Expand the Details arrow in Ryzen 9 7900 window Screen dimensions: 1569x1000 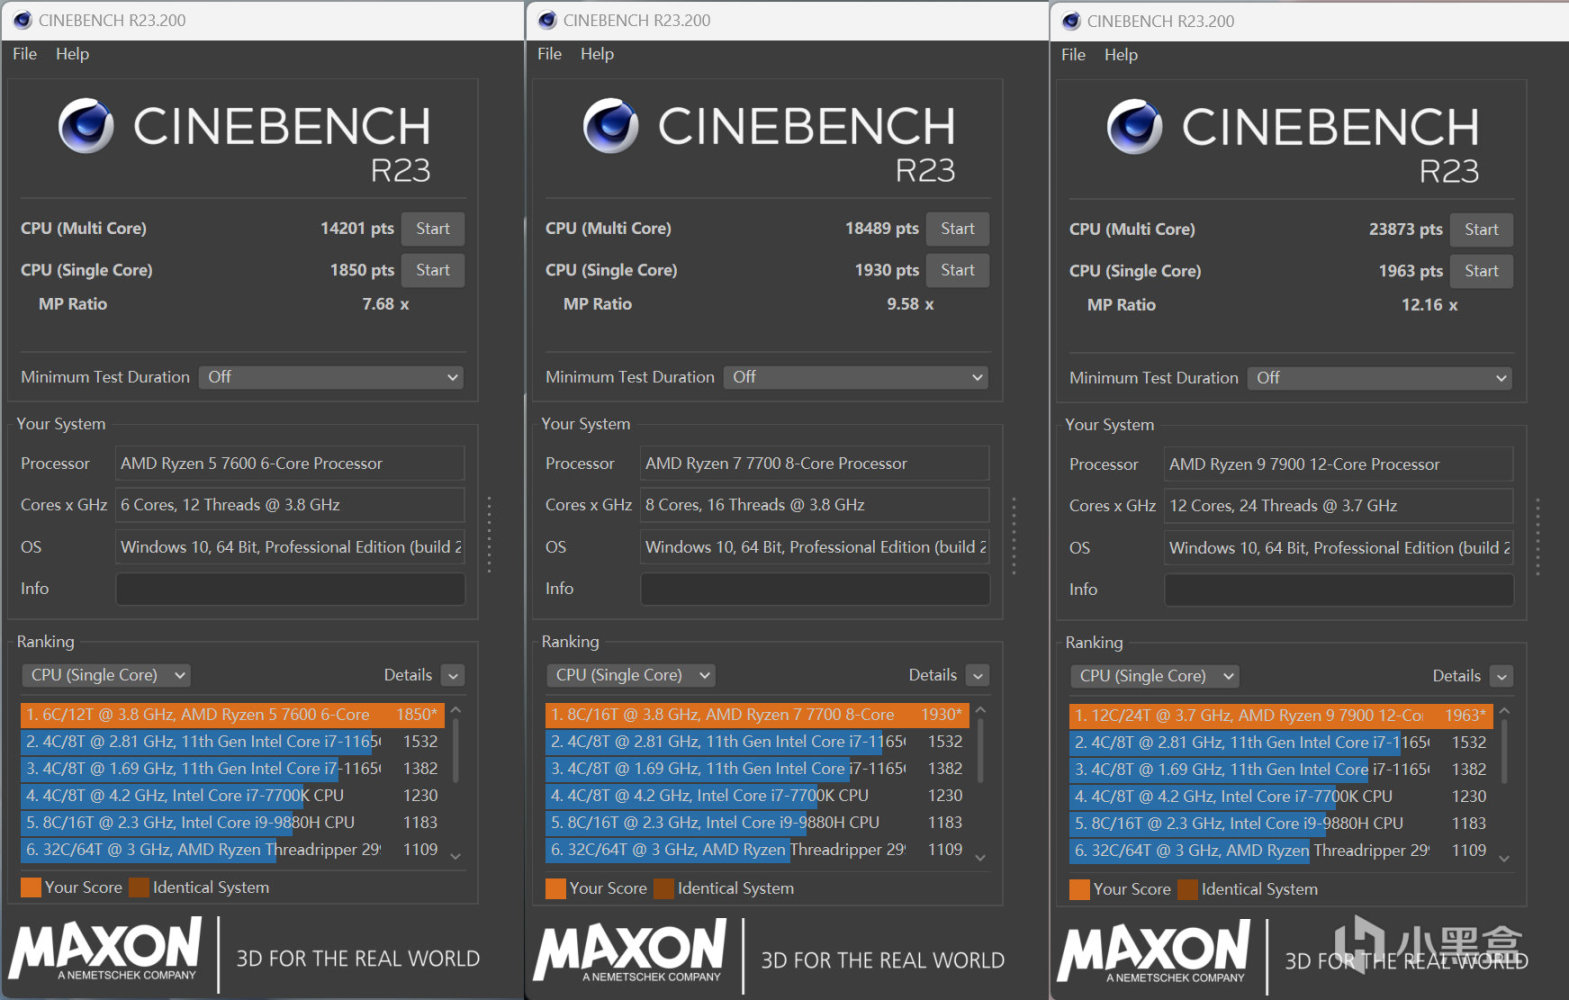click(x=1502, y=677)
